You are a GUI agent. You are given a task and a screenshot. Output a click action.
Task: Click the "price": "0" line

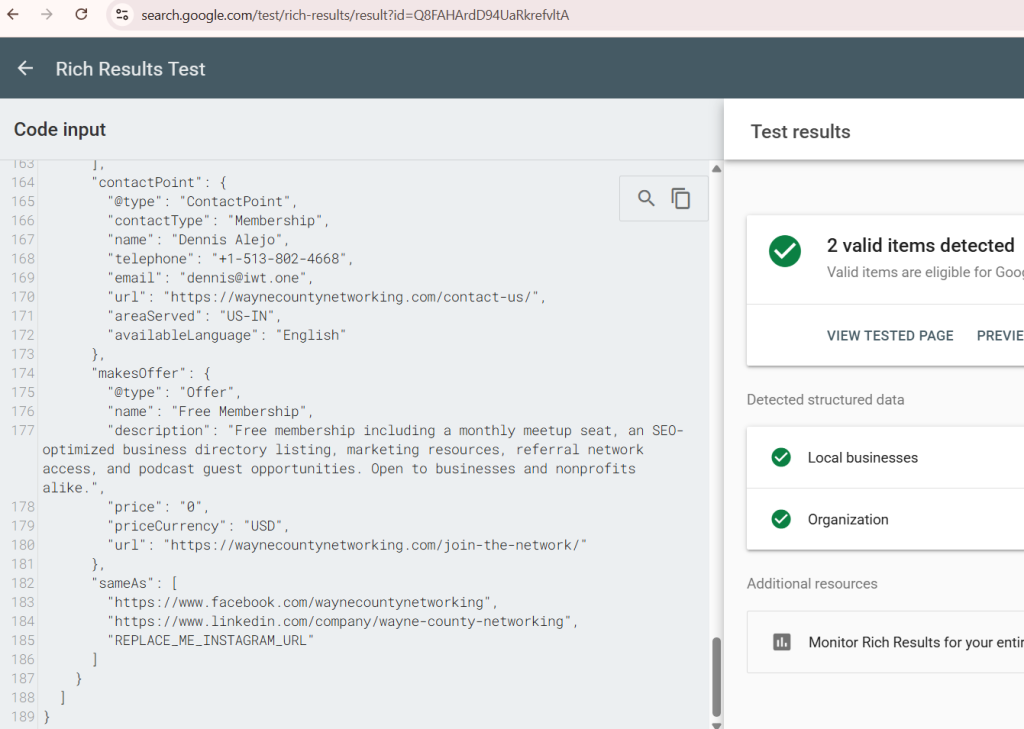point(158,507)
